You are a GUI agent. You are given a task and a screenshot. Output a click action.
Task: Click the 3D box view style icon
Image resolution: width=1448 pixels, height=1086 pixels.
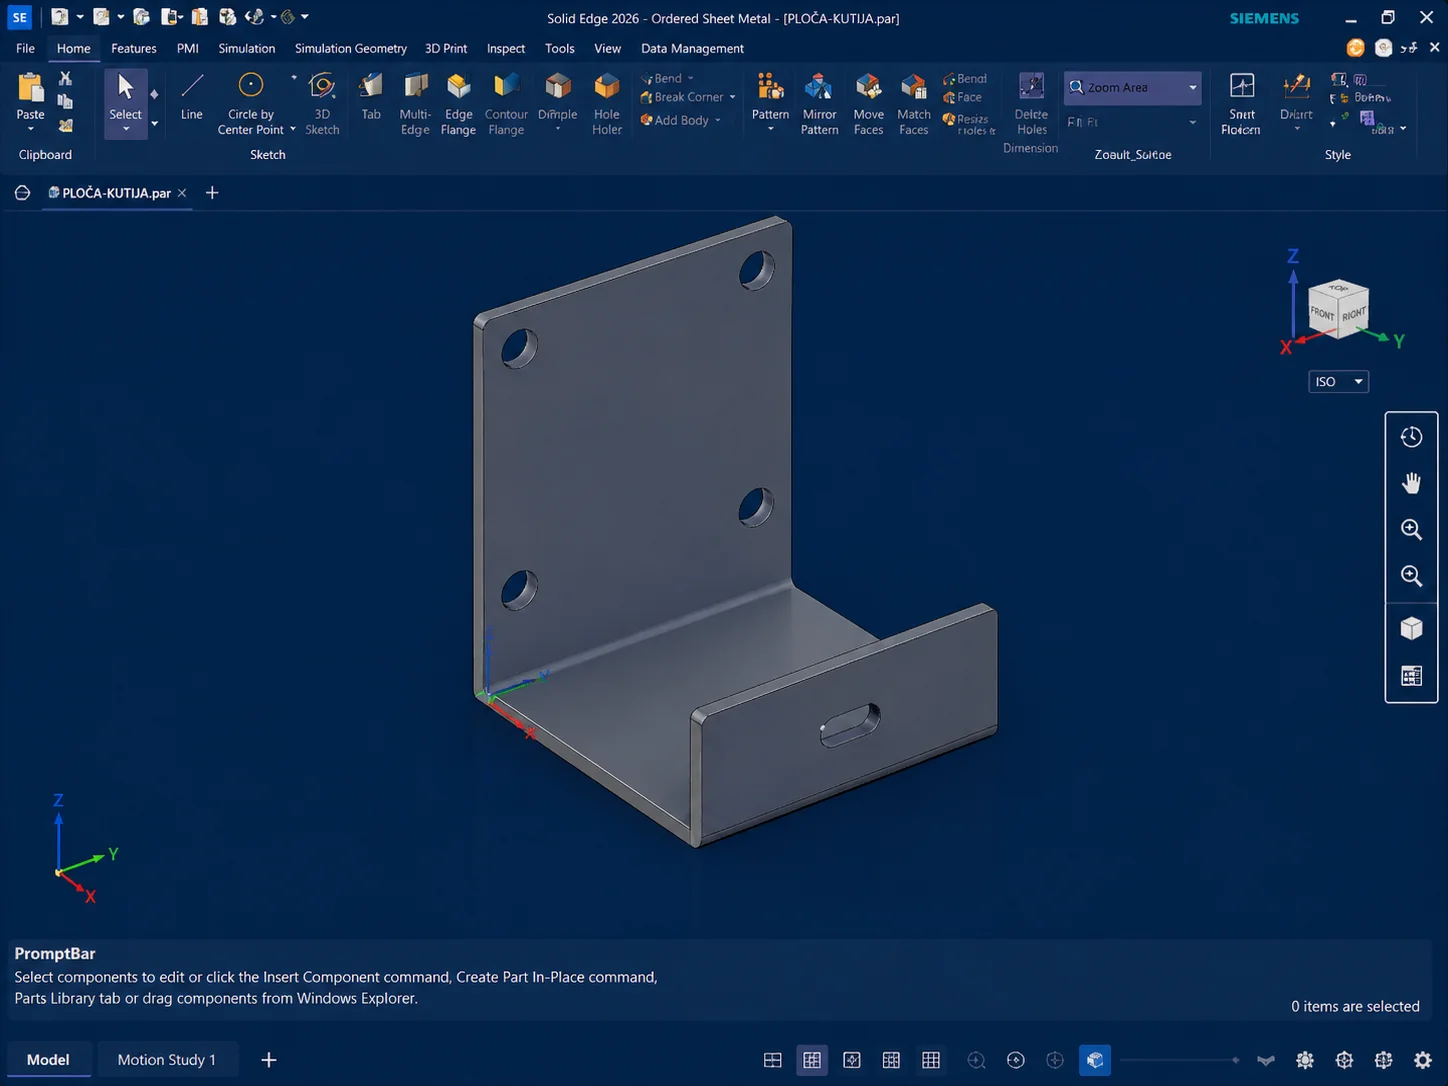point(1411,628)
